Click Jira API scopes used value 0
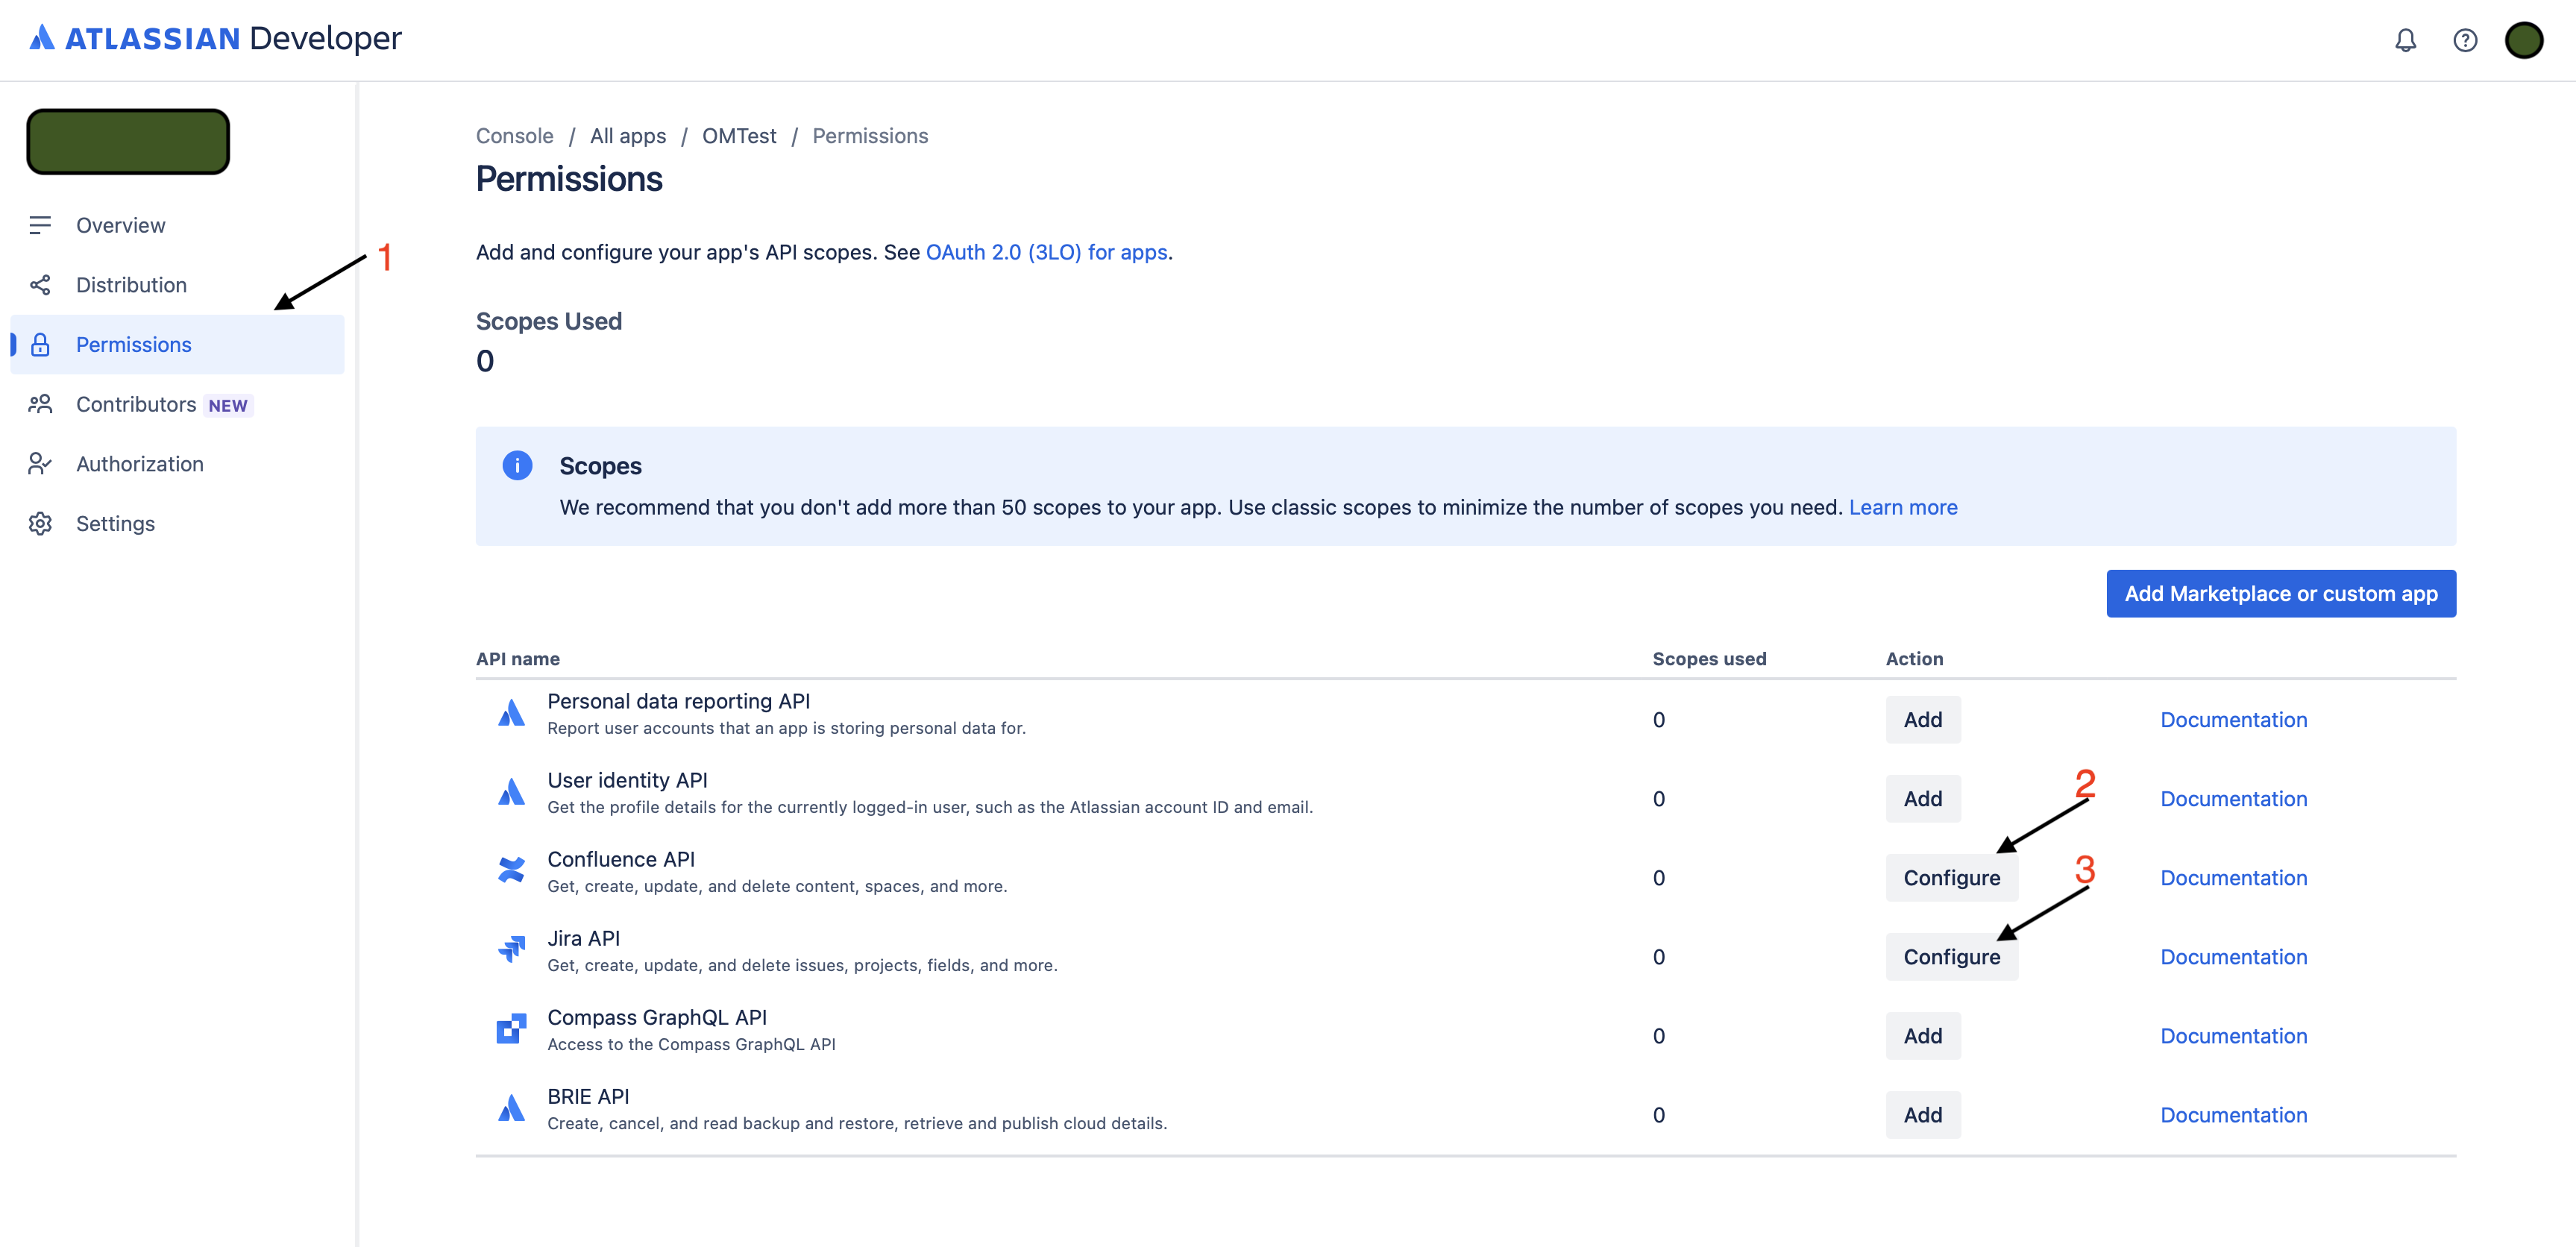2576x1247 pixels. pyautogui.click(x=1658, y=957)
